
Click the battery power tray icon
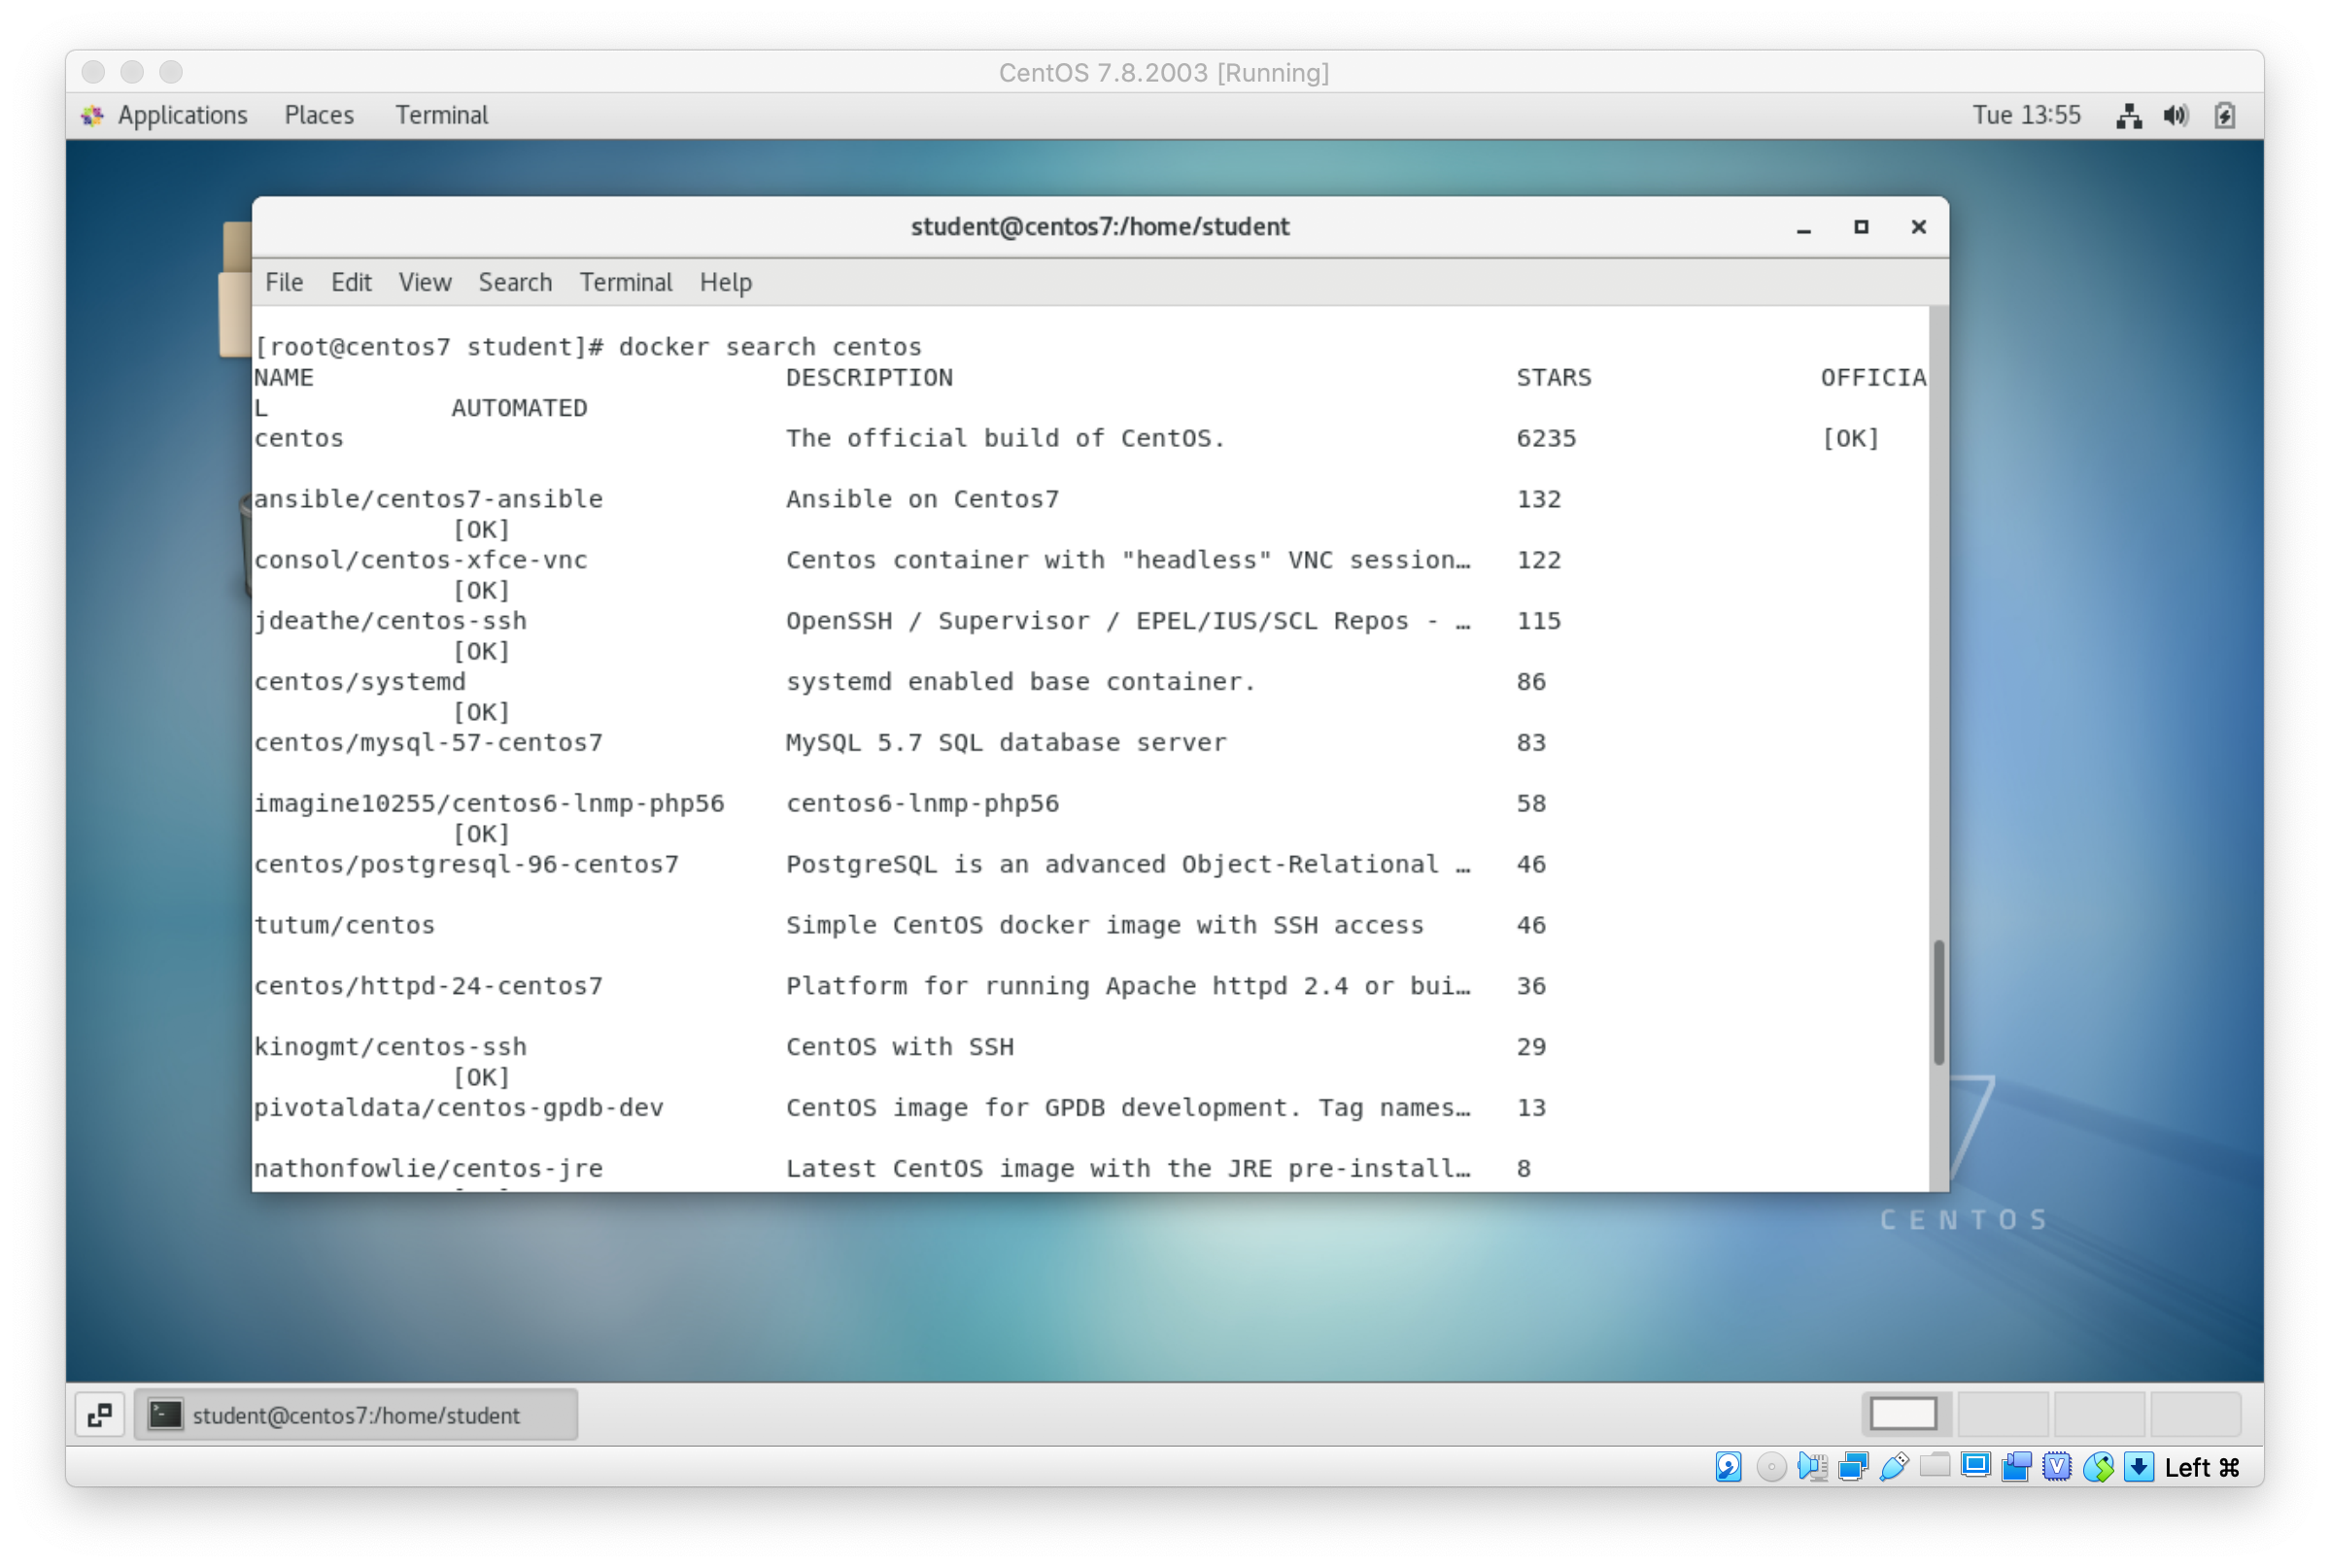(2225, 116)
